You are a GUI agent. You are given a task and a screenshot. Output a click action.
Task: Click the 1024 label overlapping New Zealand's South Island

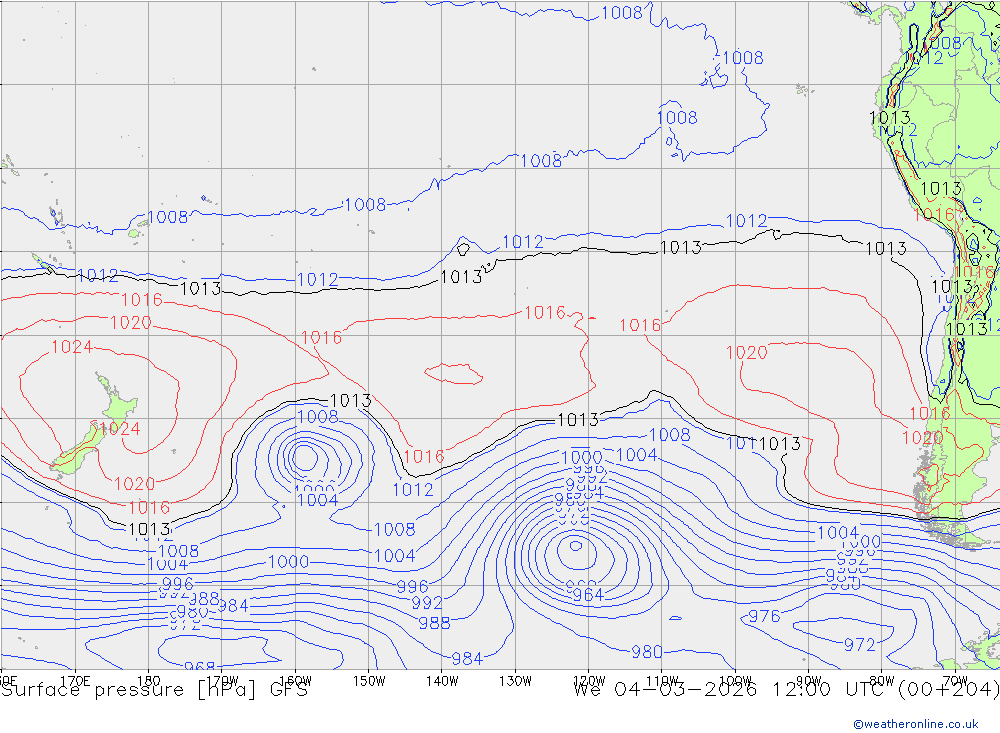(x=121, y=429)
